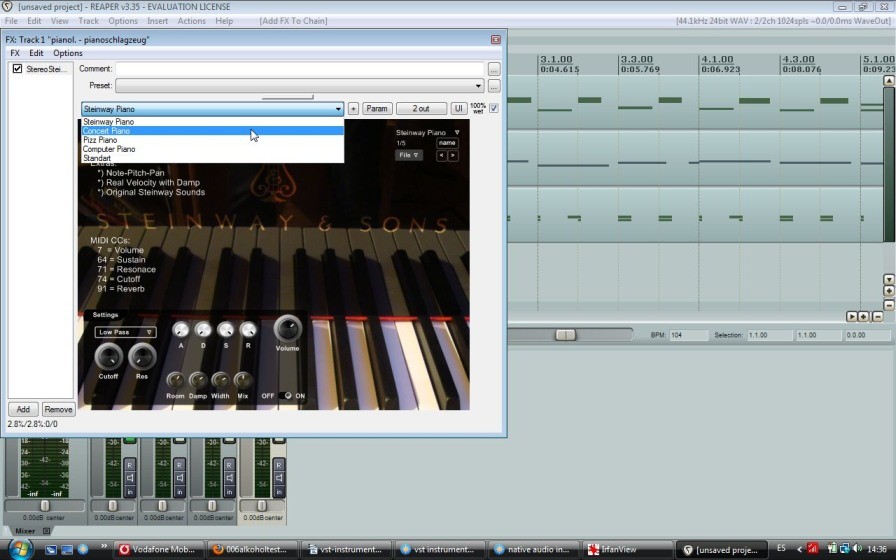The width and height of the screenshot is (896, 560).
Task: Go to previous program with the left-arrow button
Action: point(441,155)
